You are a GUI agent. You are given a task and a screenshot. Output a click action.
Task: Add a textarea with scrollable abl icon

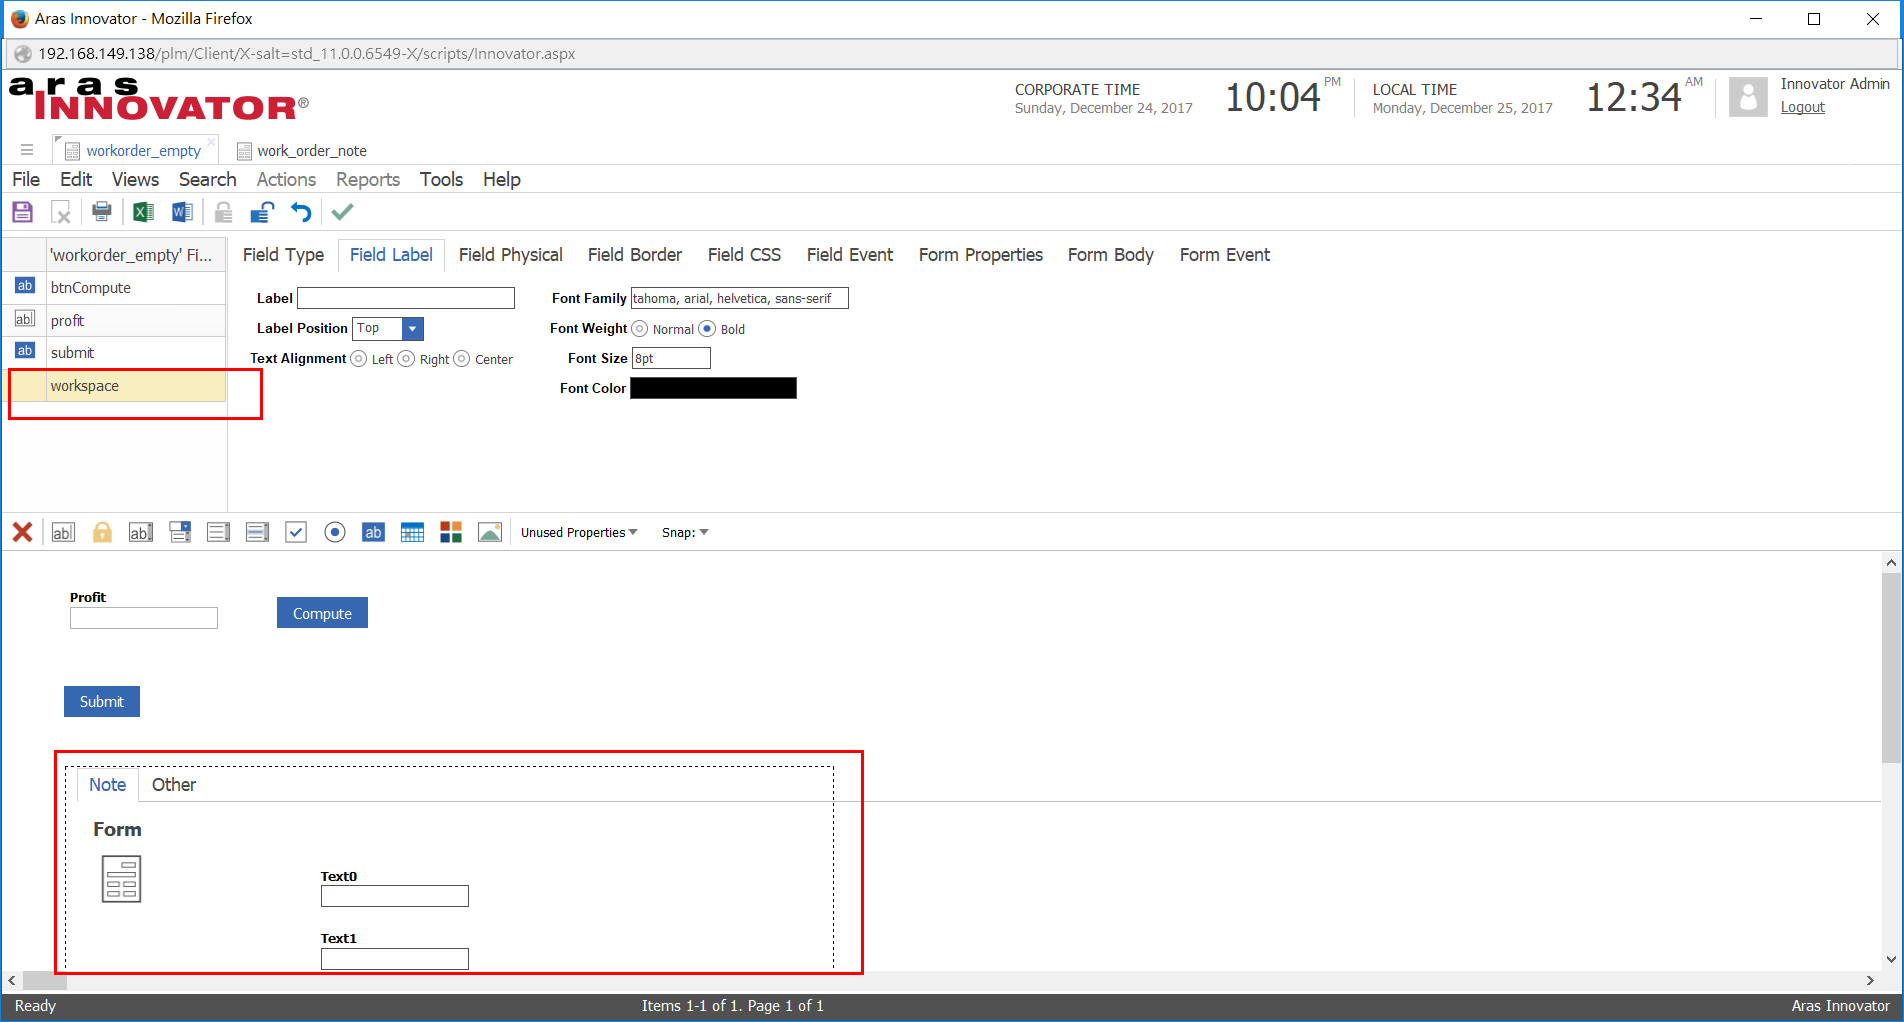141,532
